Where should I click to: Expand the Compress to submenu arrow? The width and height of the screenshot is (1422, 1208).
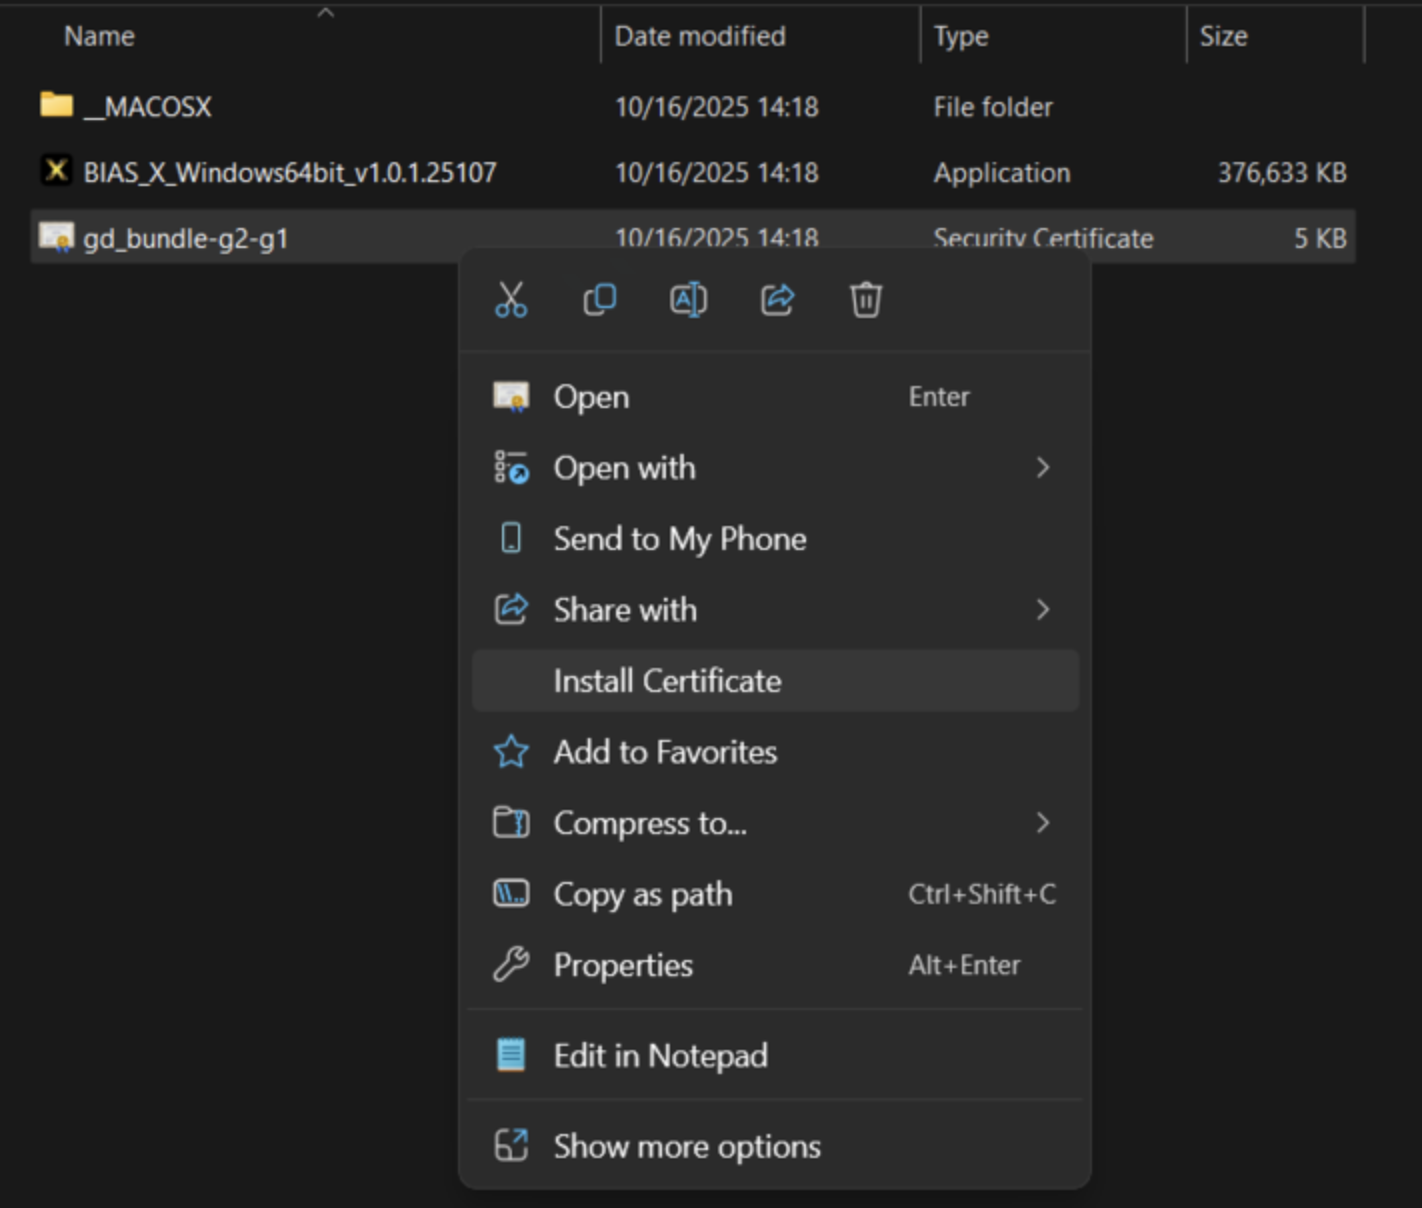[1043, 823]
